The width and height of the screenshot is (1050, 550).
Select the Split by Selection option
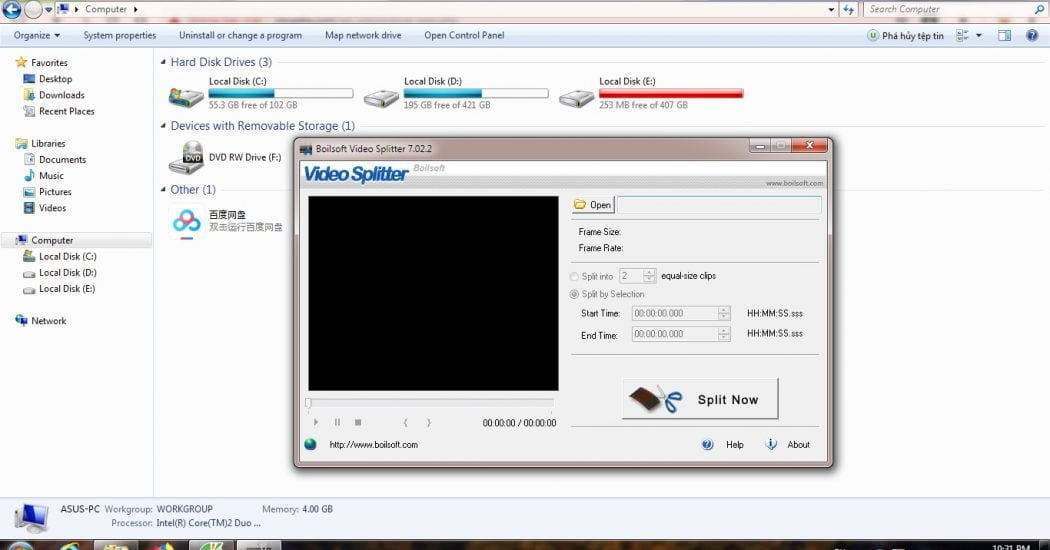click(574, 294)
